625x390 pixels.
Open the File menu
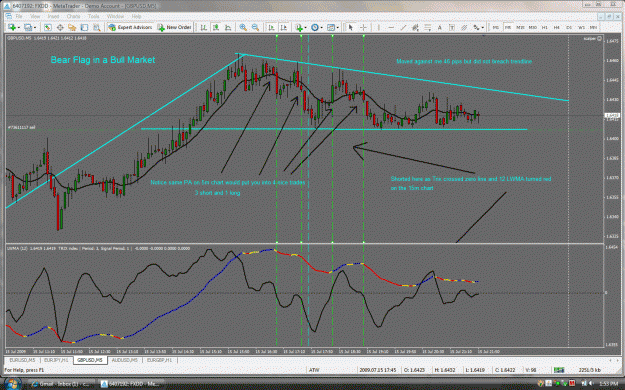pos(19,16)
